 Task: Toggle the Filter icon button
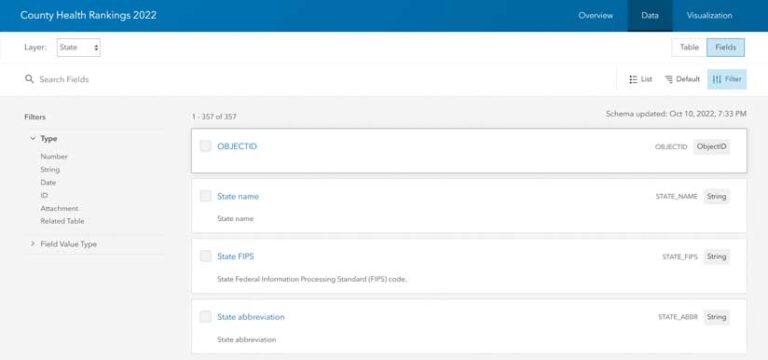click(726, 79)
